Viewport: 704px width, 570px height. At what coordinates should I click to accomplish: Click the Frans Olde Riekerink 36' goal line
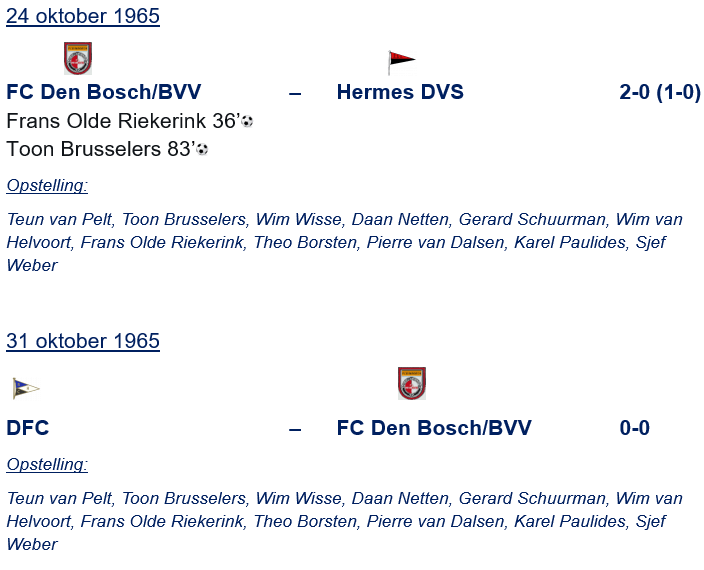tap(122, 121)
